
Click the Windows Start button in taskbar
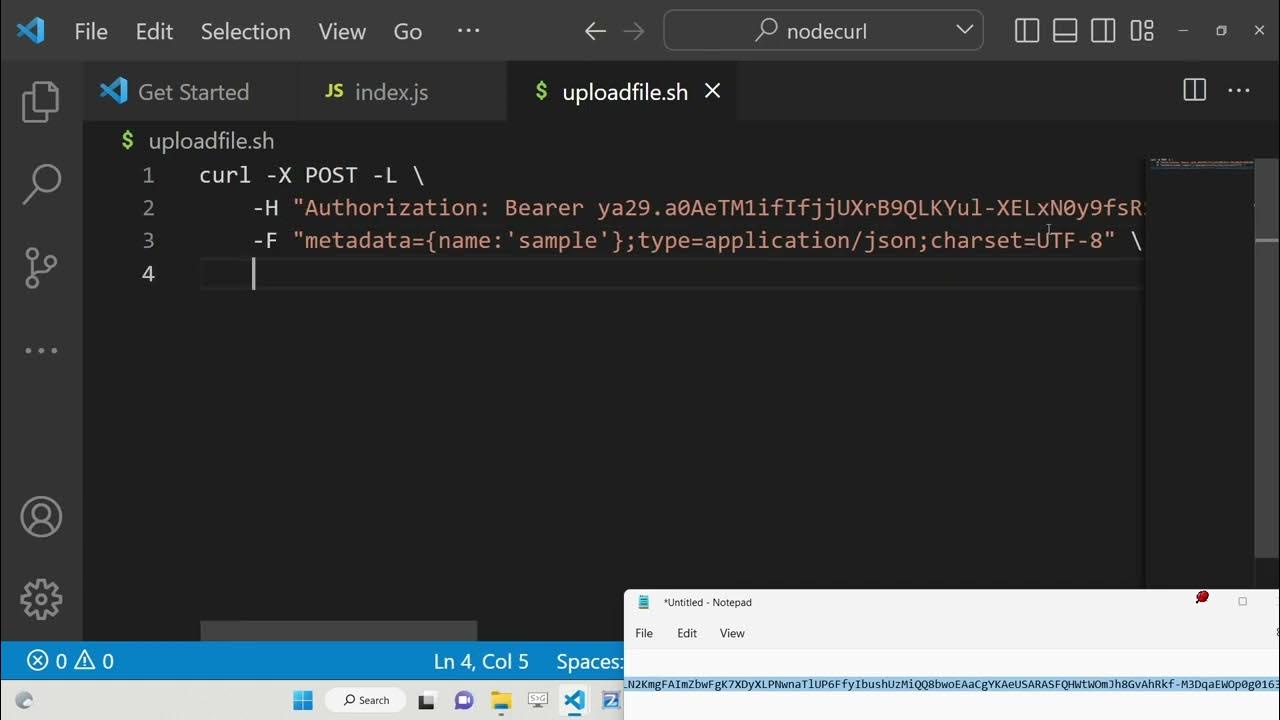303,700
